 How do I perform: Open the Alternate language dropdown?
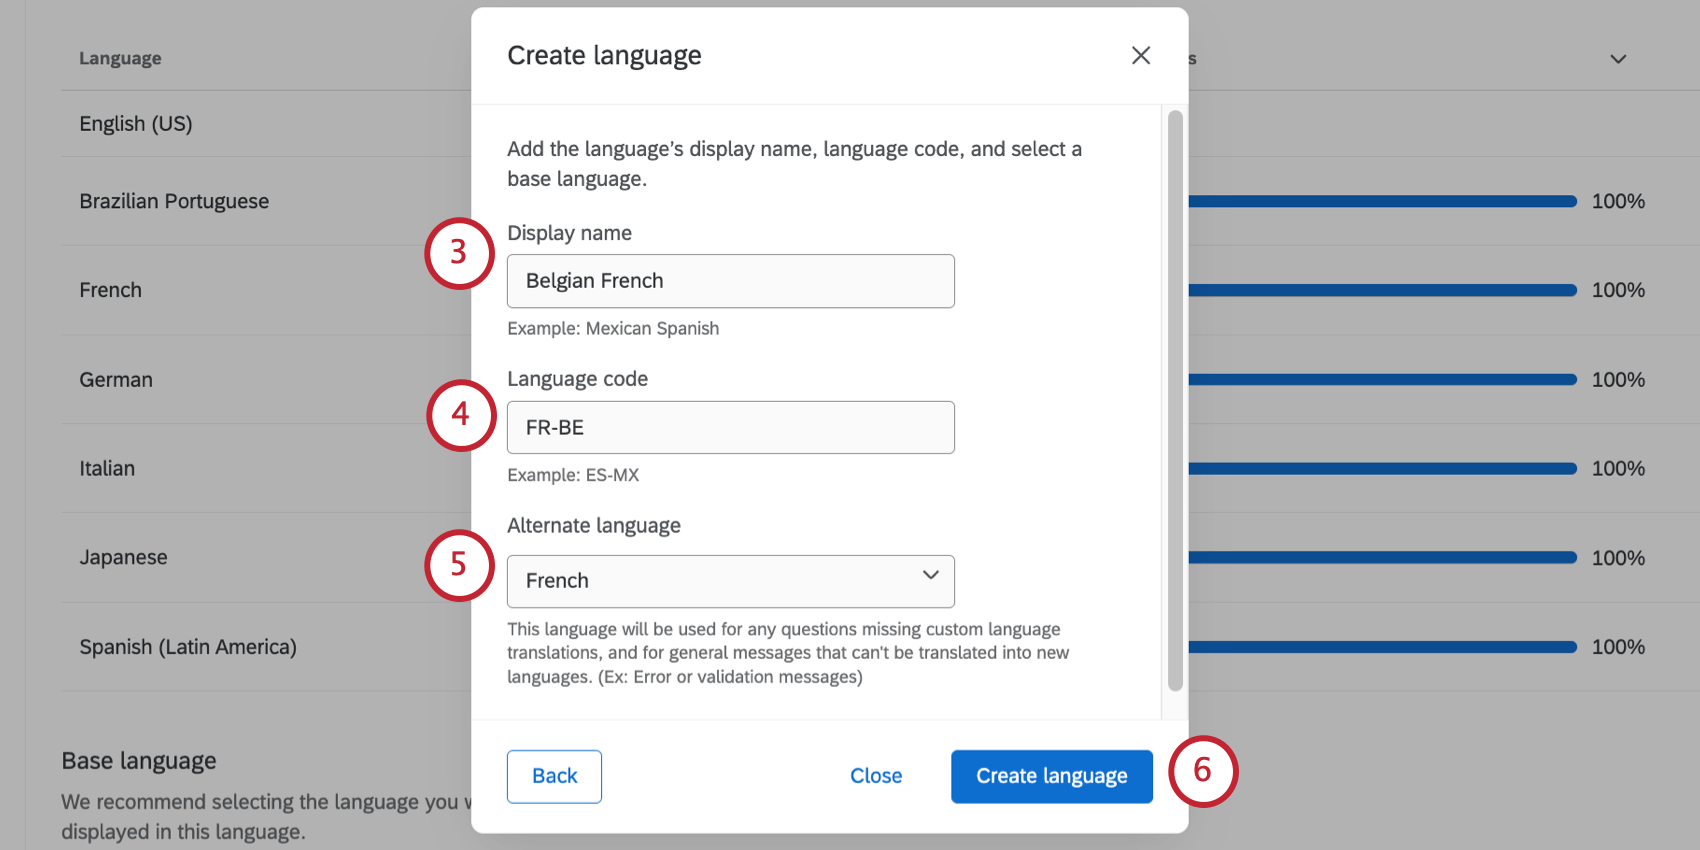730,581
